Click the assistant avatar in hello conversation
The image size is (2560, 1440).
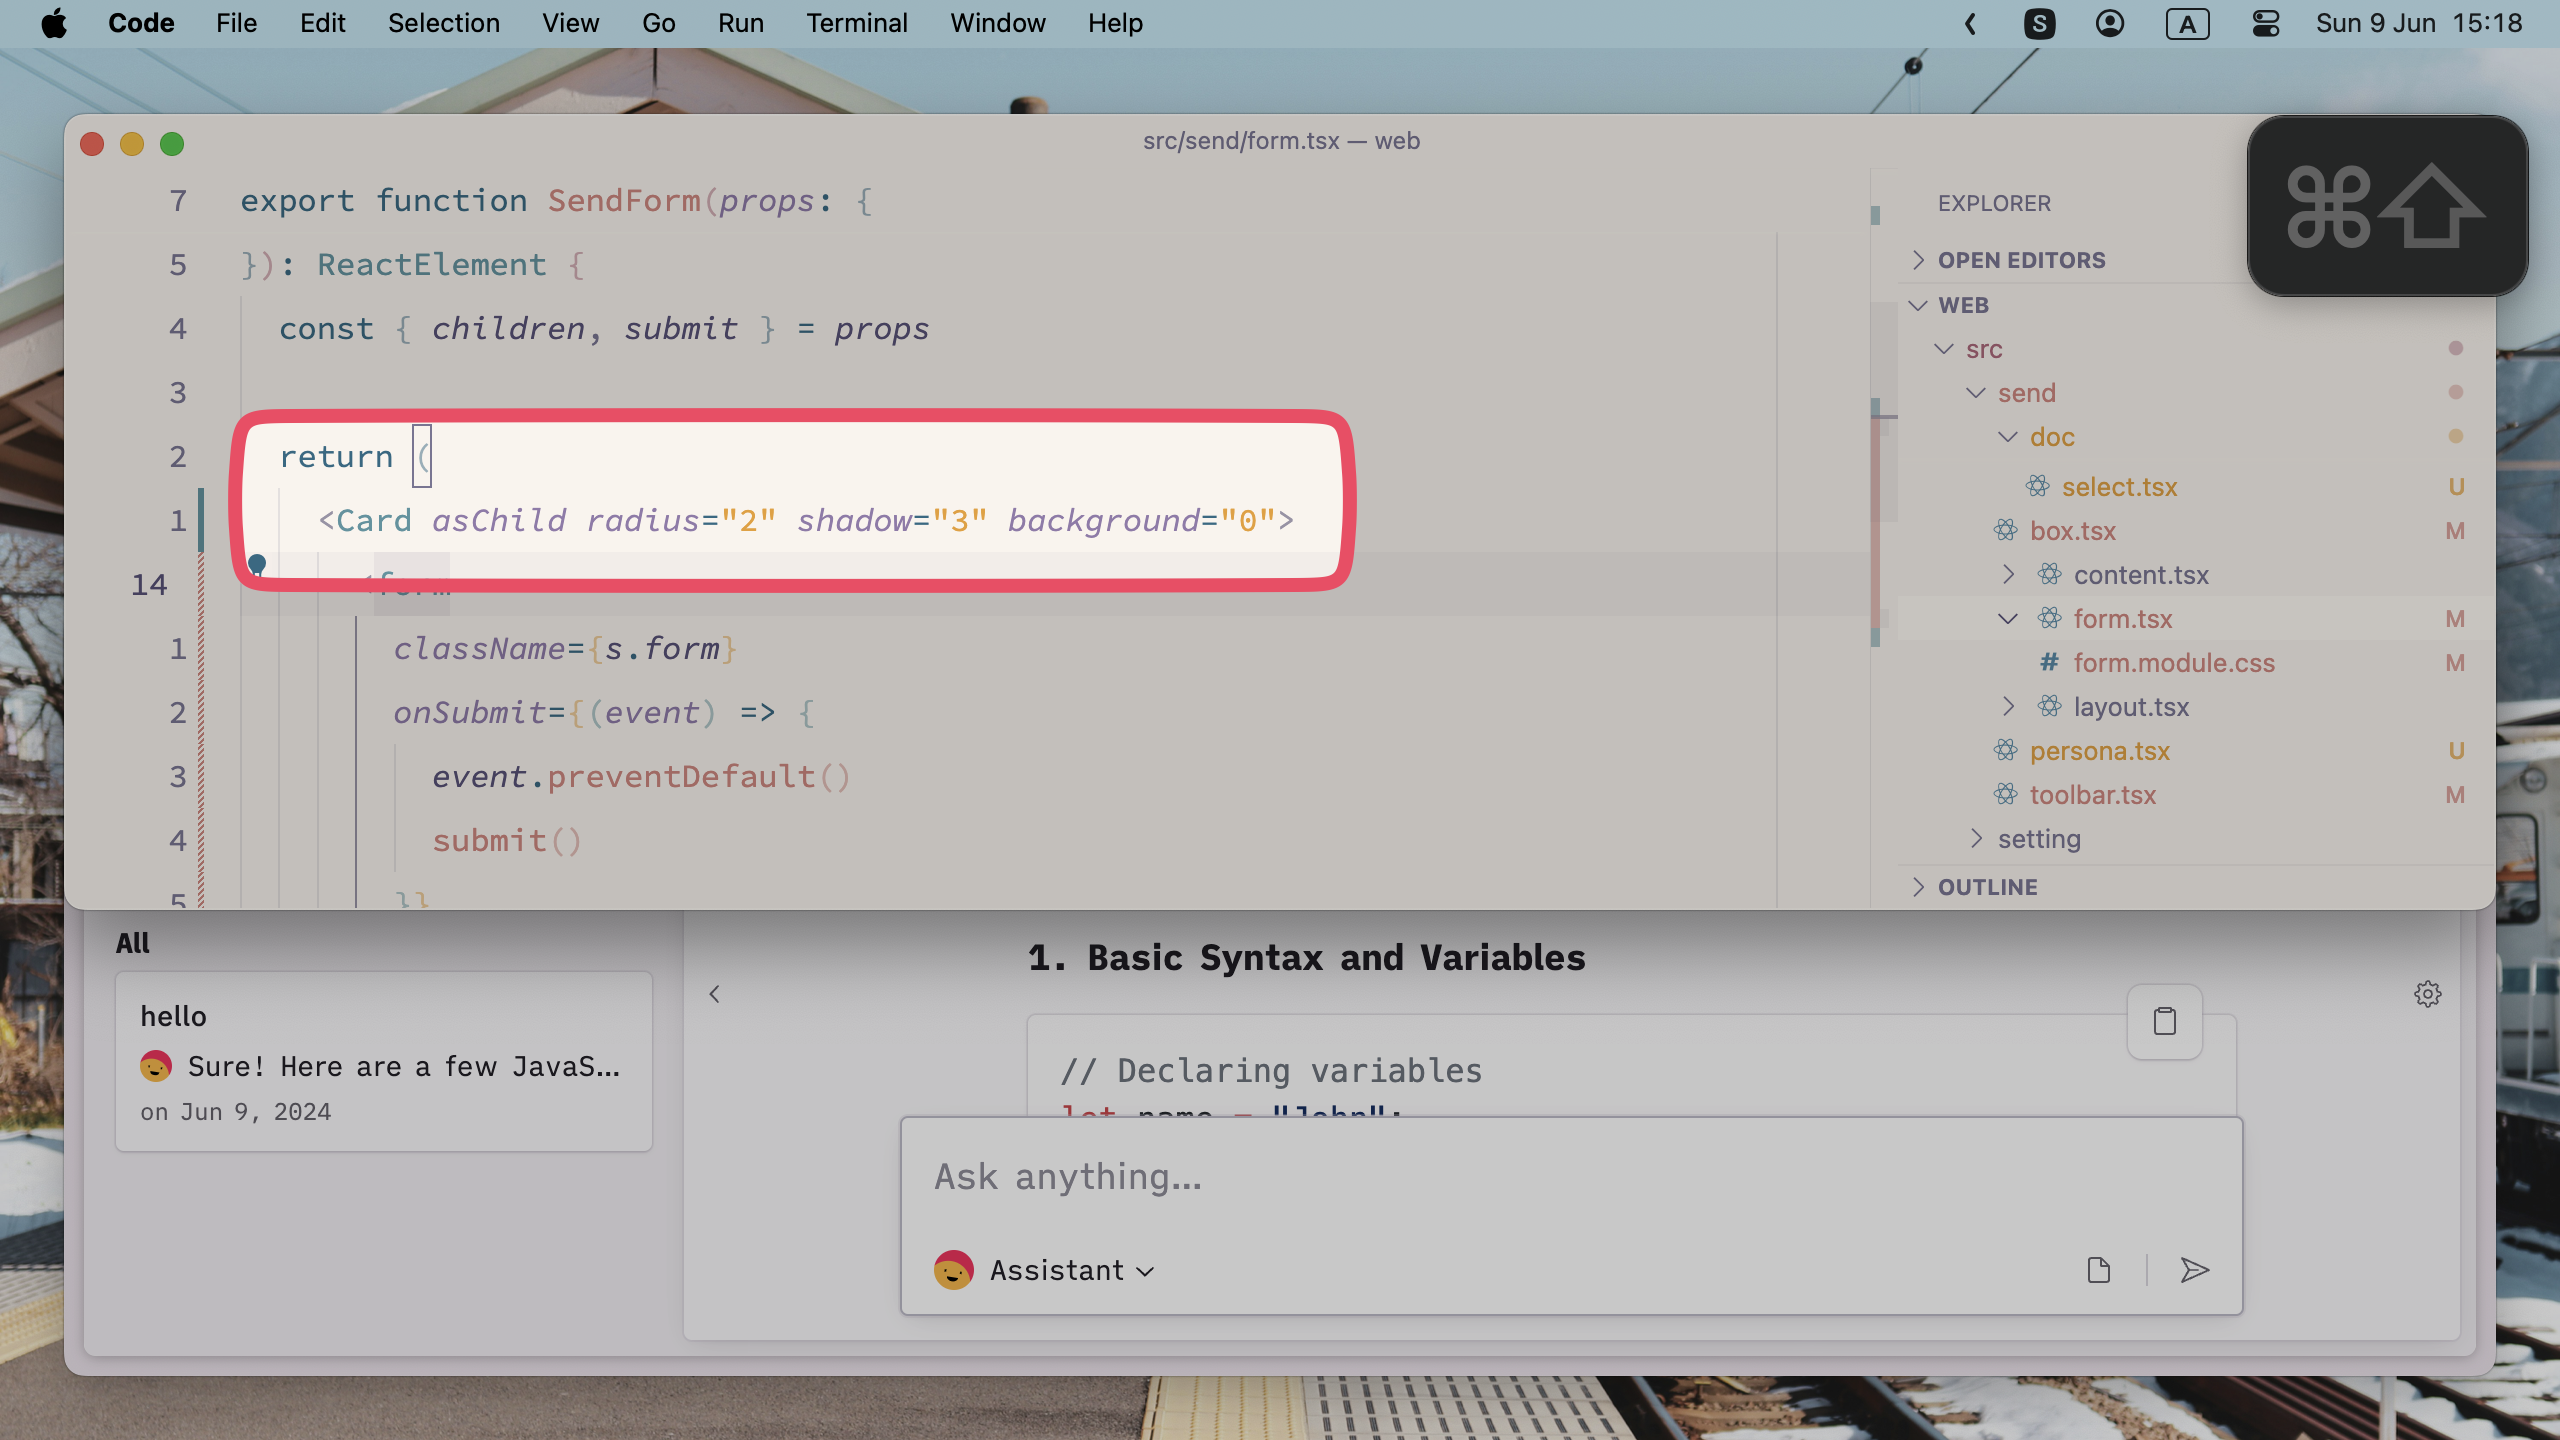coord(156,1066)
